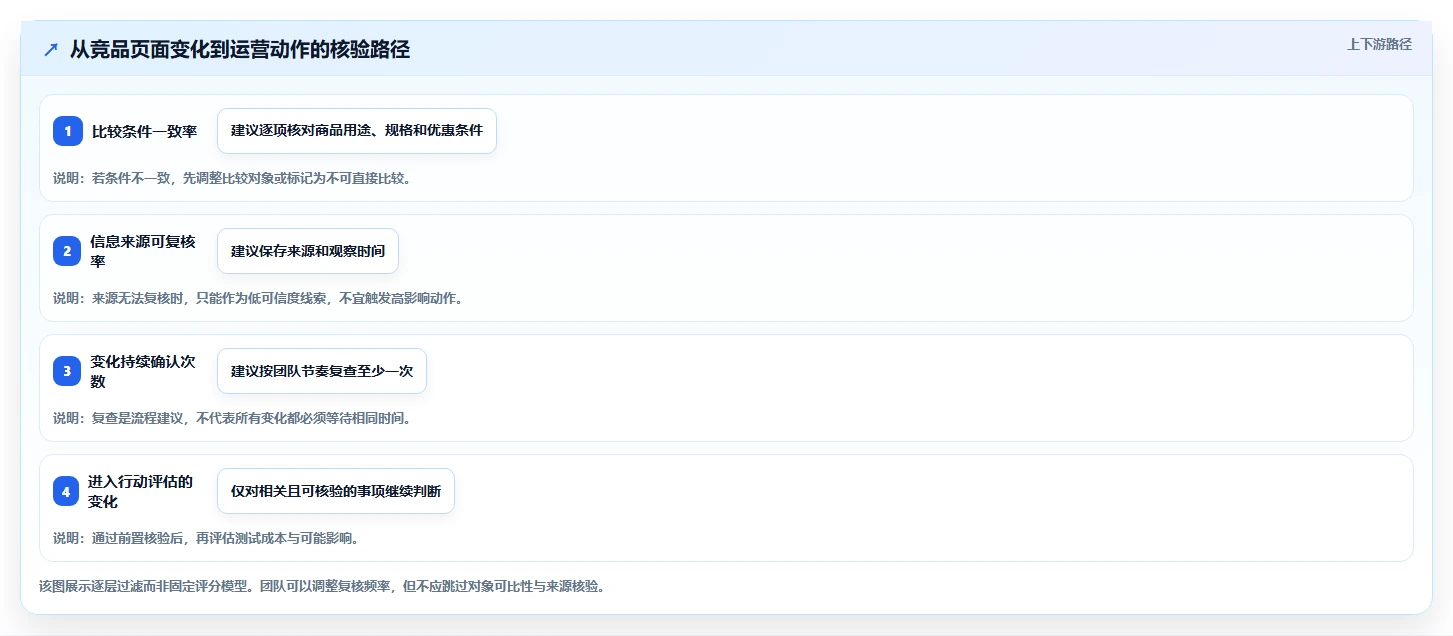Image resolution: width=1453 pixels, height=636 pixels.
Task: Click the 比较条件一致率 step label
Action: (145, 131)
